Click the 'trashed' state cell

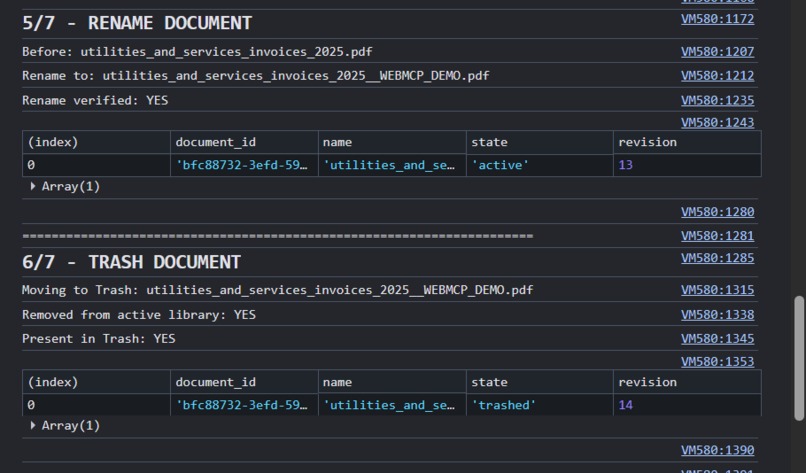[x=539, y=405]
